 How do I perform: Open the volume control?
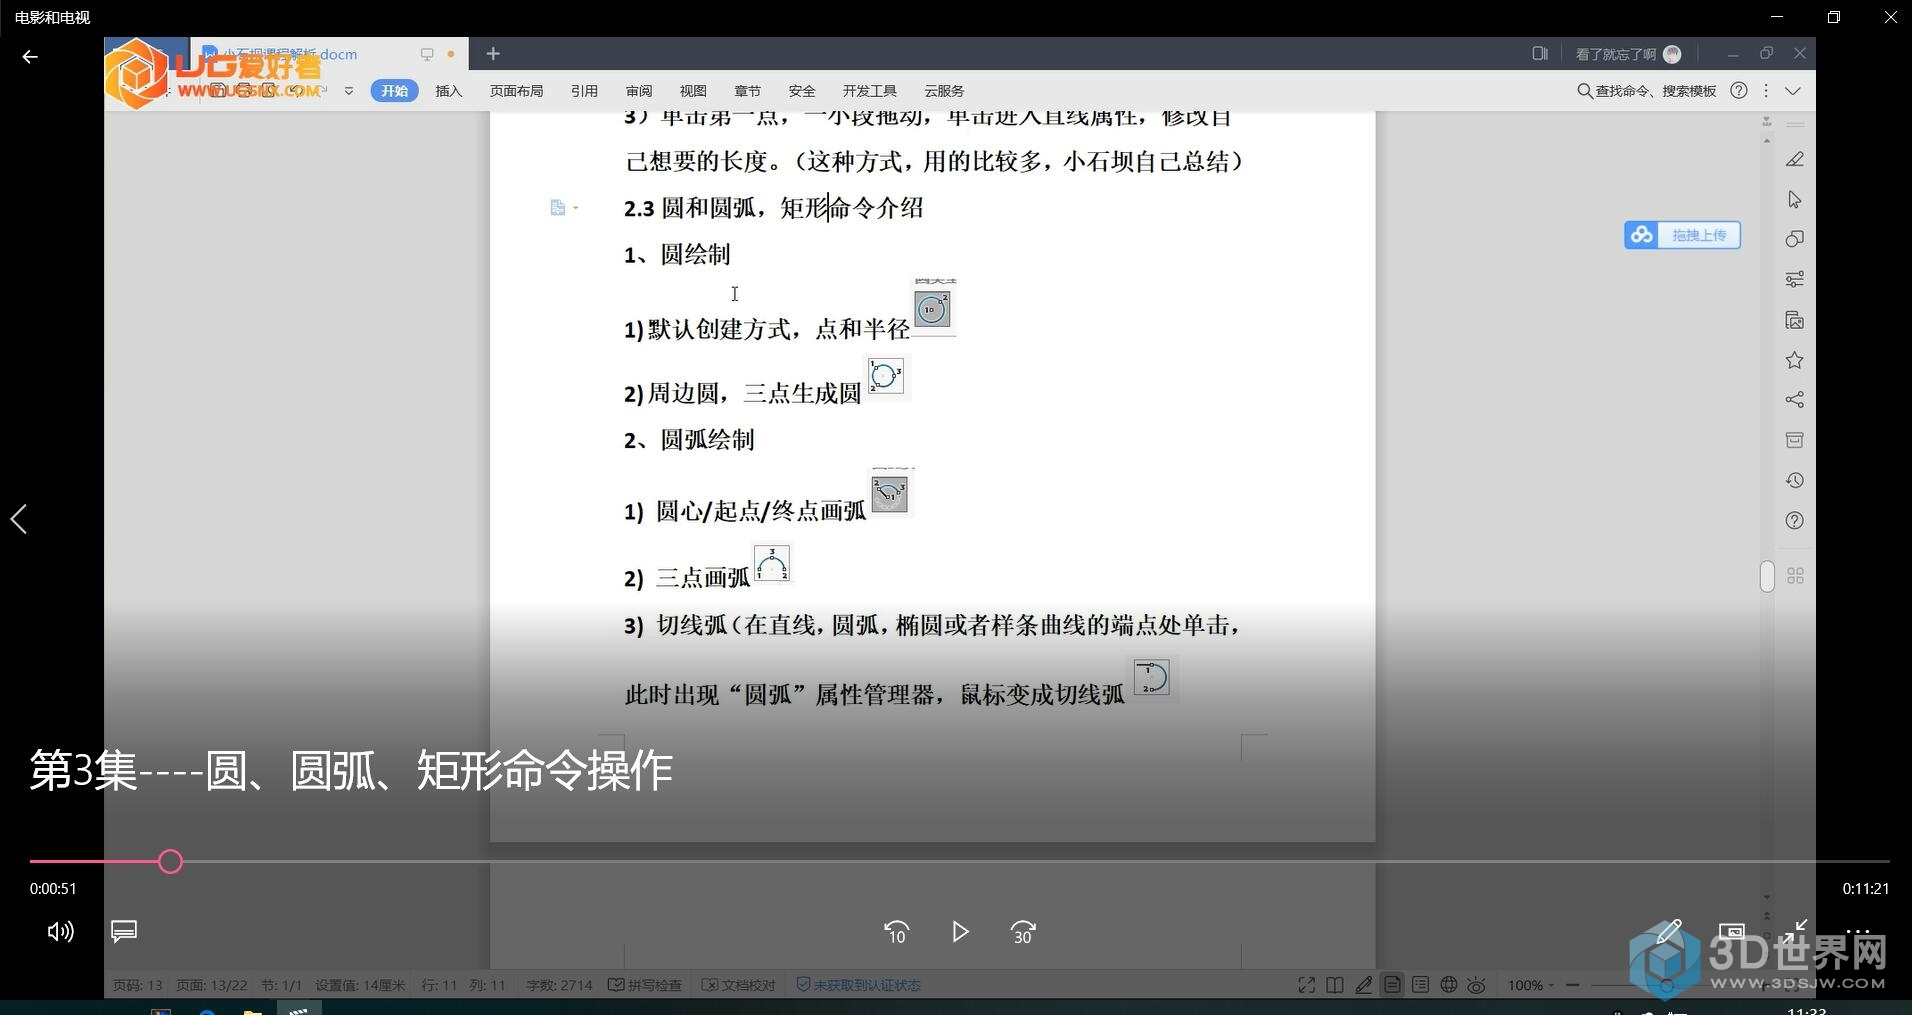click(x=60, y=932)
